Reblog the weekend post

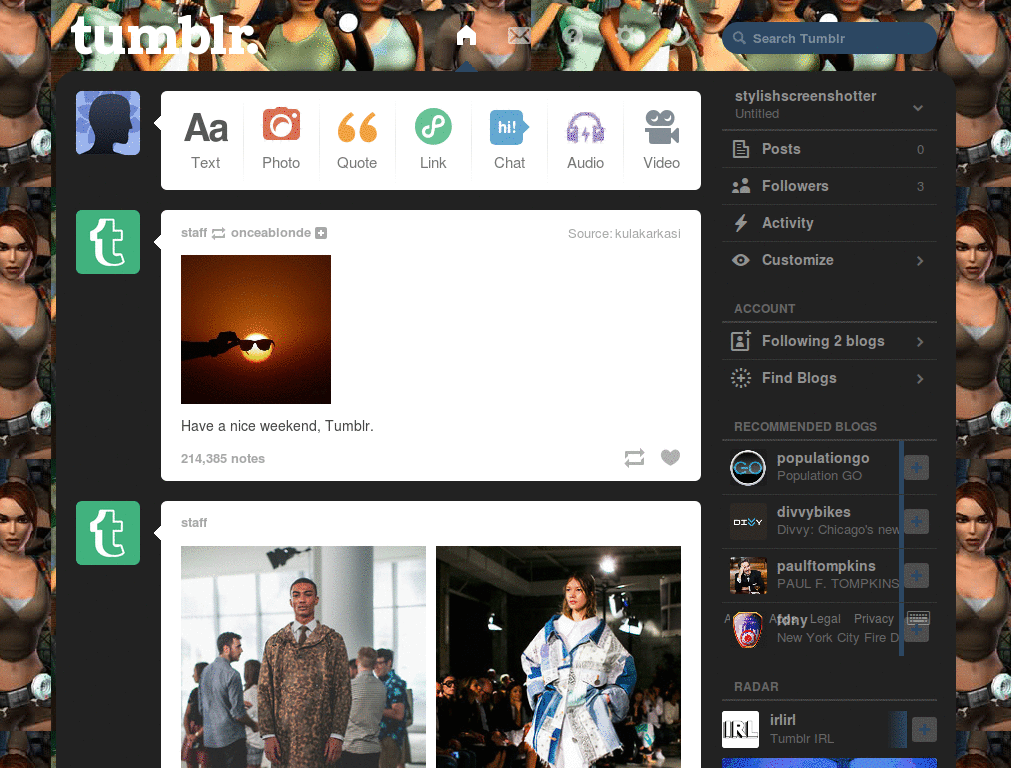tap(634, 458)
